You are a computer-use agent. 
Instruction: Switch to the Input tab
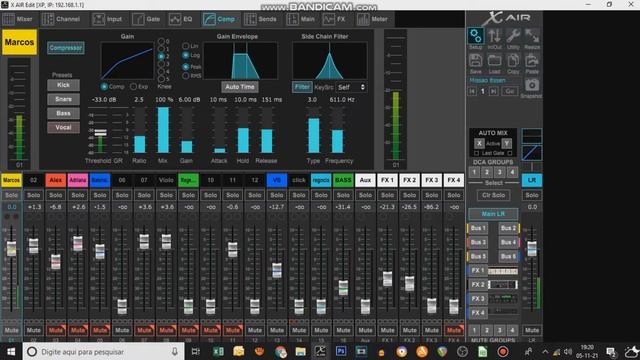point(107,19)
